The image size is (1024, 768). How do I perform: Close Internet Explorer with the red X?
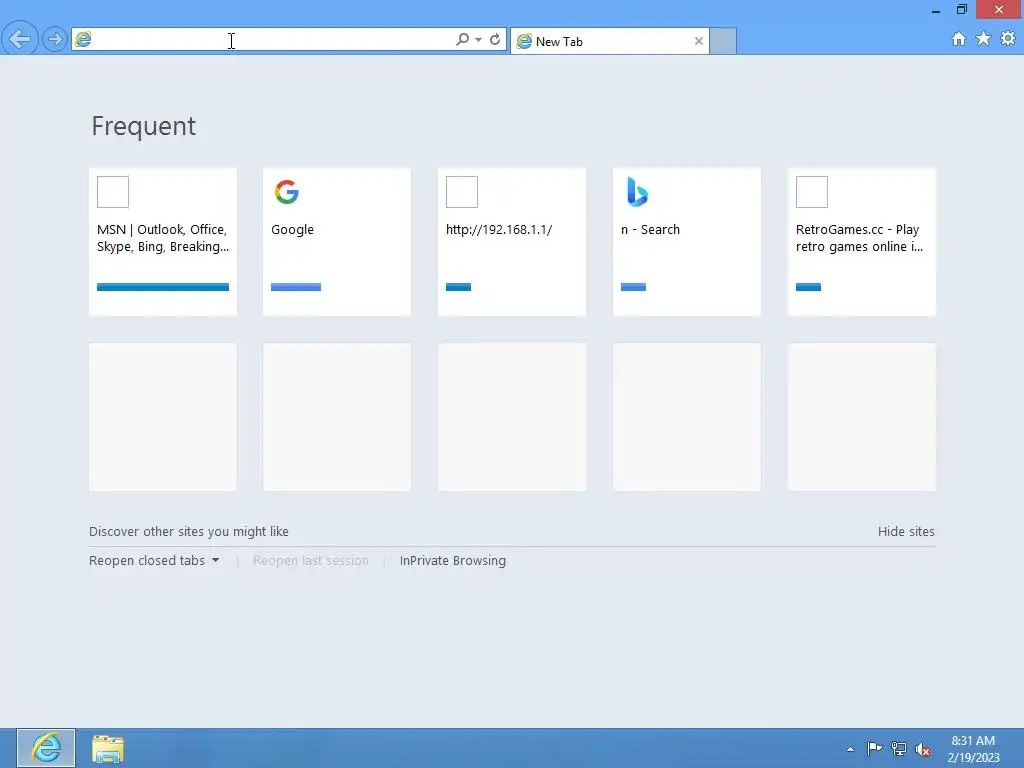tap(999, 10)
